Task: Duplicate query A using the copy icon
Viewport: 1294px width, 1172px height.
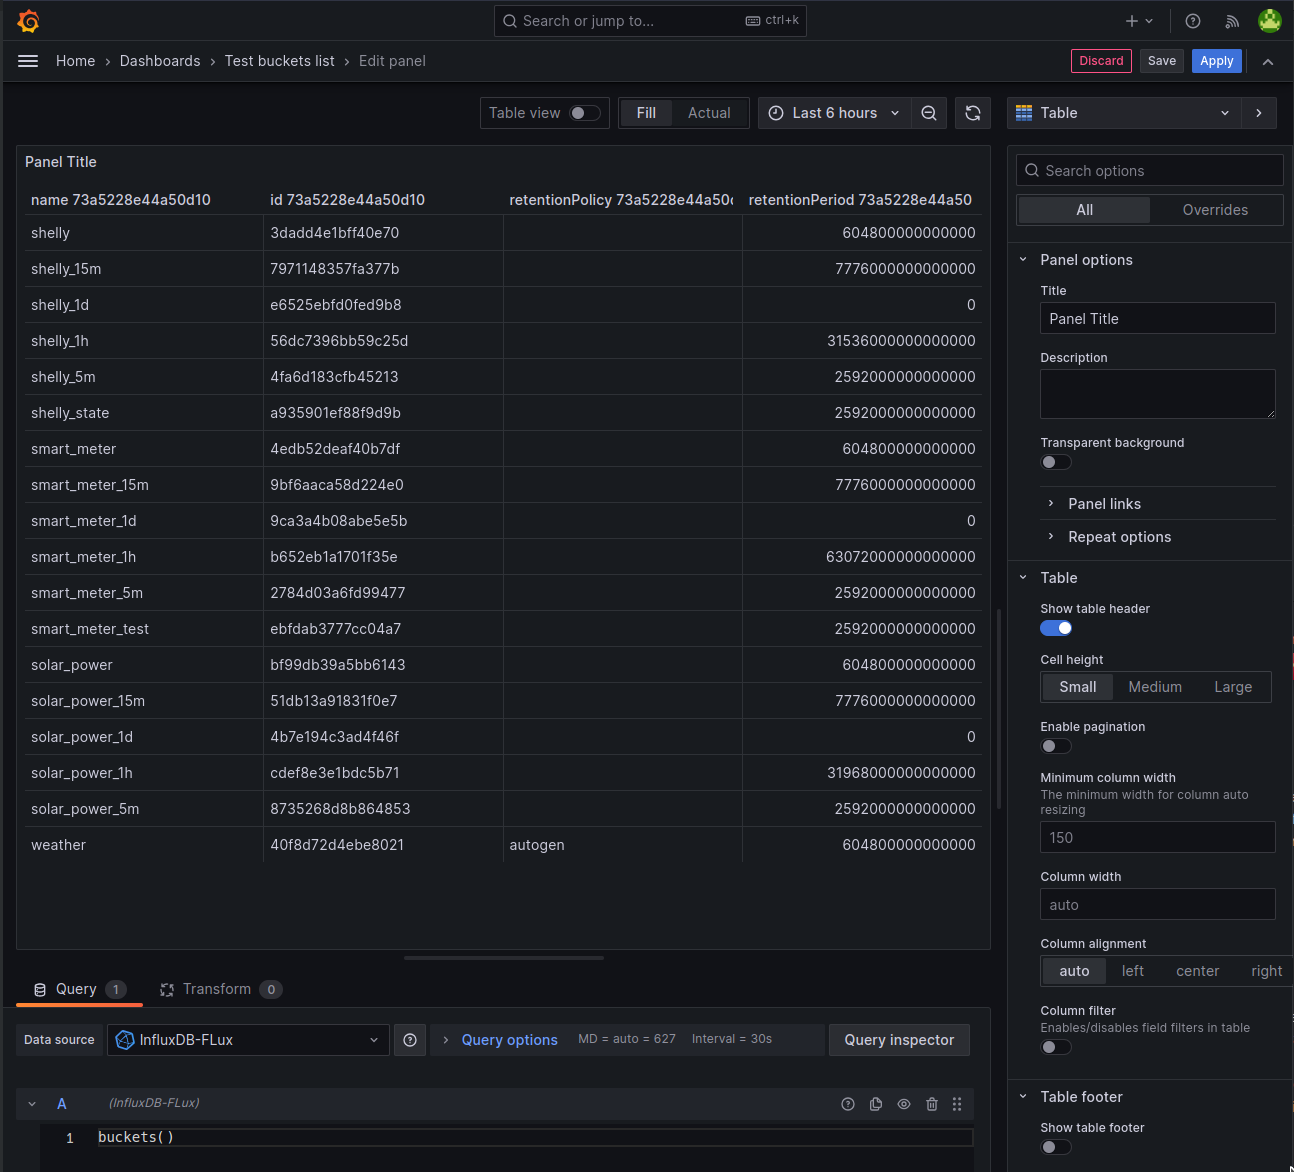Action: 876,1104
